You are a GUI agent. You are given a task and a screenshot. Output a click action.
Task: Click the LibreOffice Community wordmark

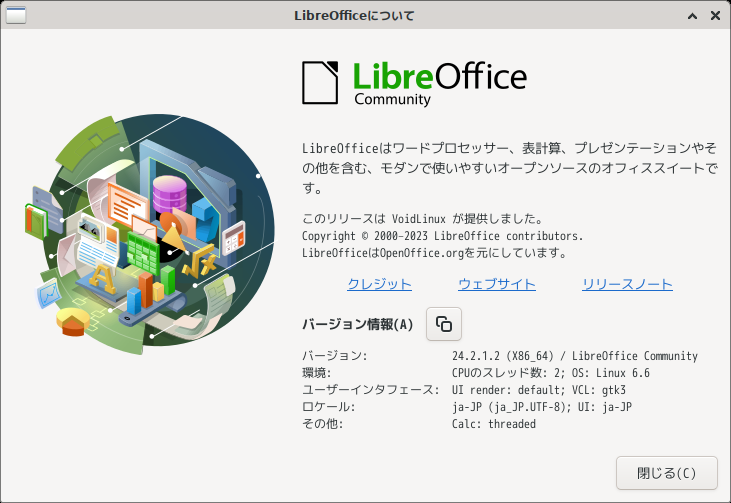(440, 83)
